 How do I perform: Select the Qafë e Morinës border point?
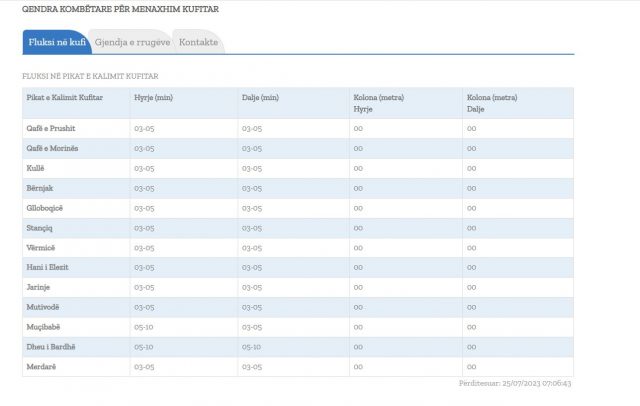click(52, 149)
